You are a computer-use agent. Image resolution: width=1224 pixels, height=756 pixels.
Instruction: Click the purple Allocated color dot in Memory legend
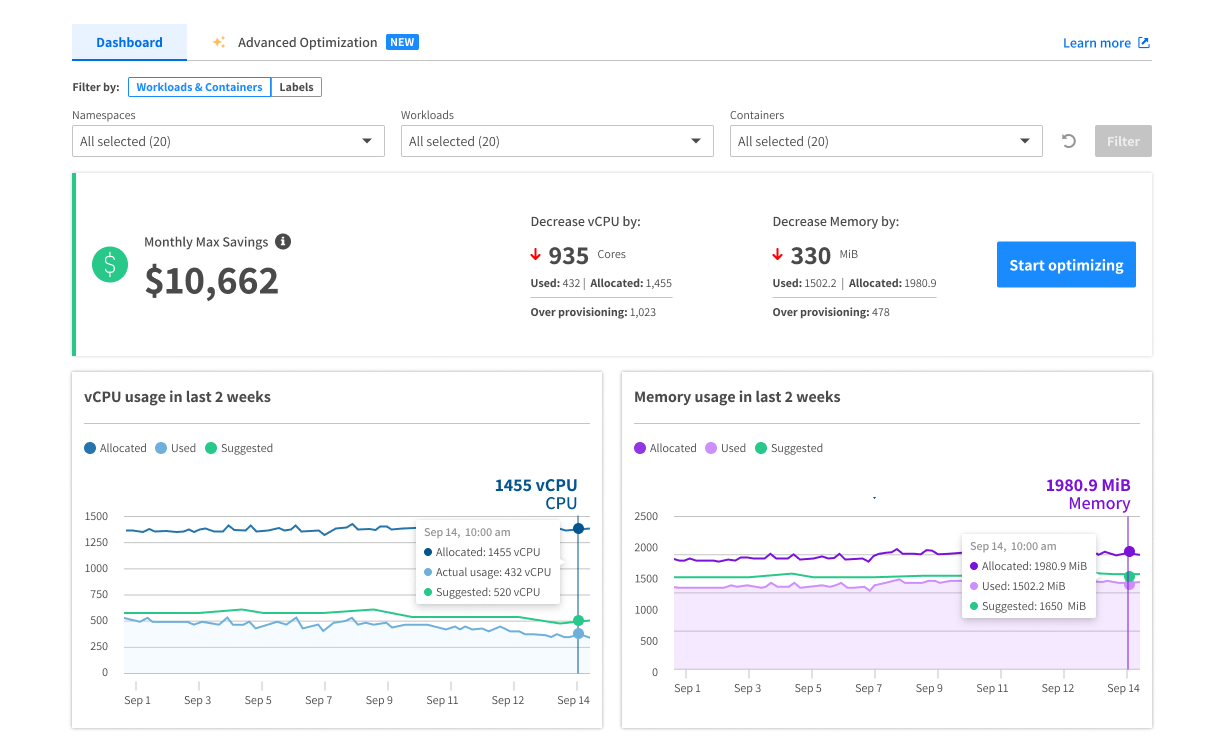click(x=640, y=448)
